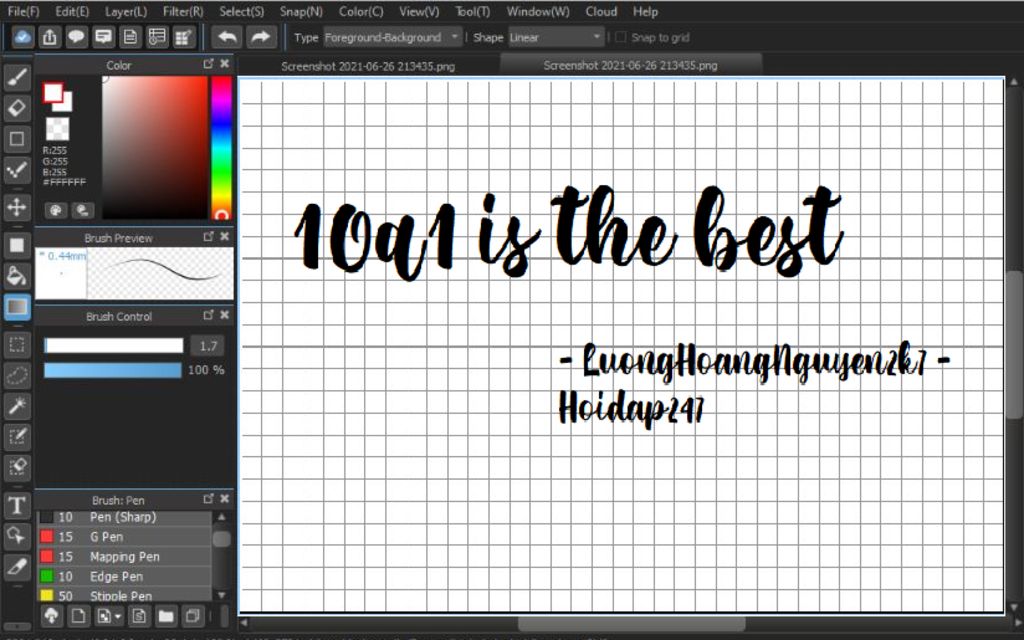Screen dimensions: 1024x640
Task: Open the Snap menu
Action: point(301,12)
